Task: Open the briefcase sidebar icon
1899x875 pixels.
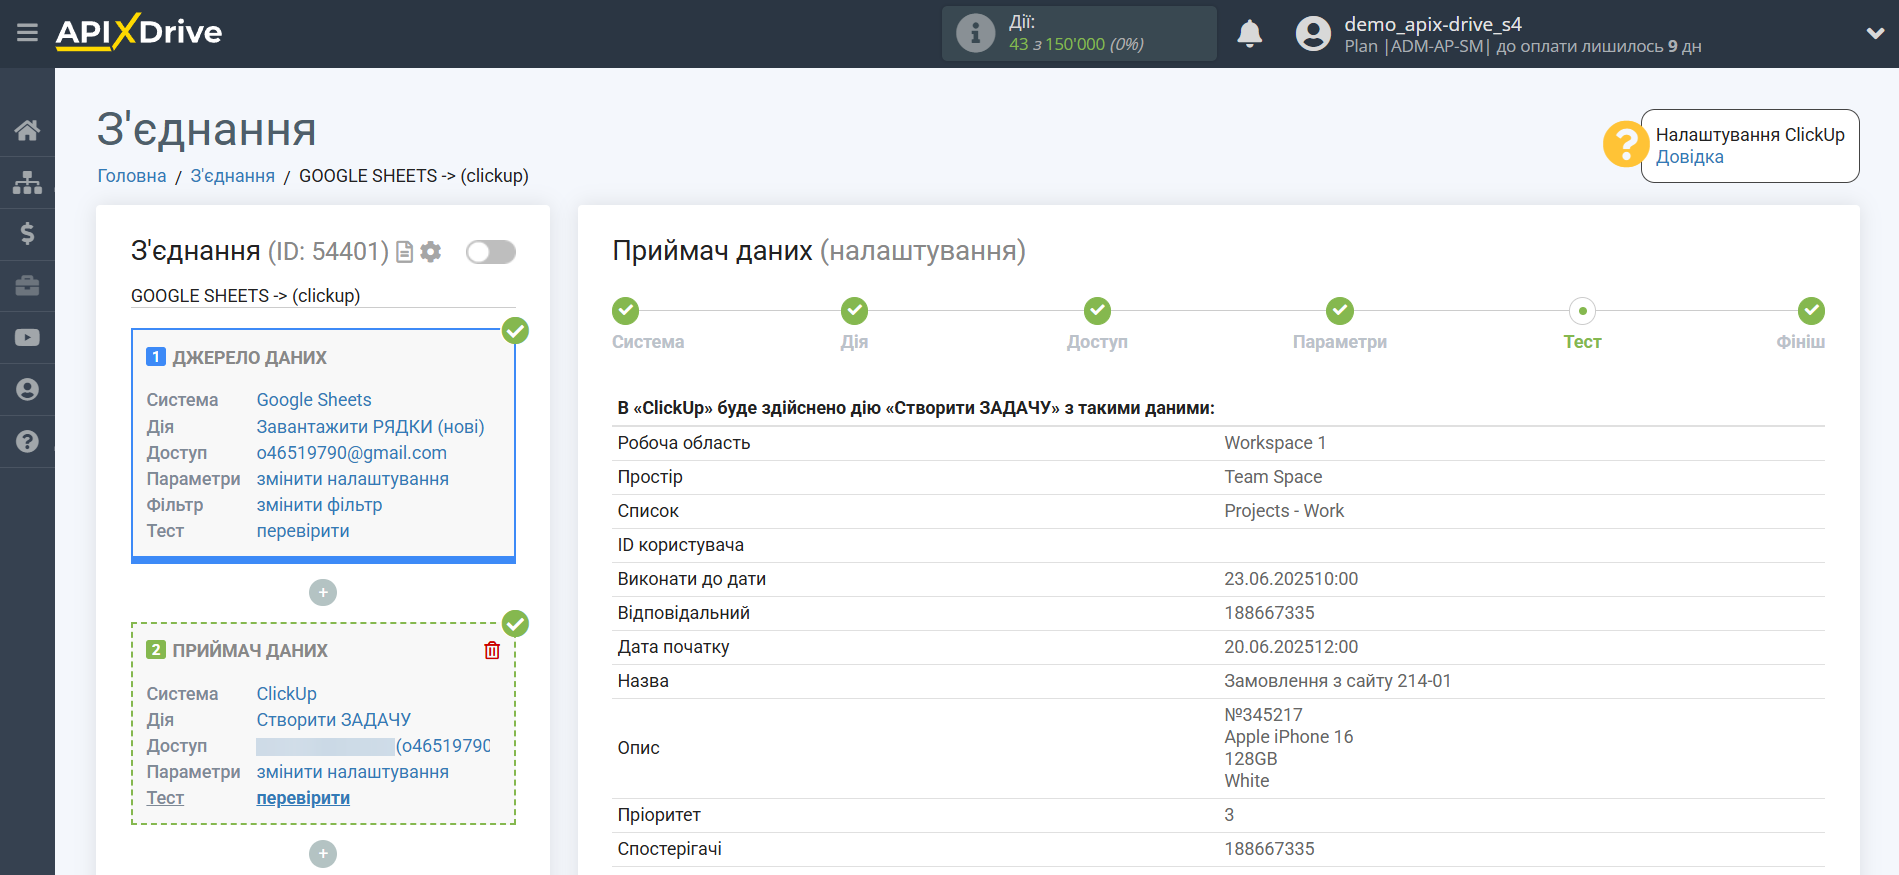Action: 27,286
